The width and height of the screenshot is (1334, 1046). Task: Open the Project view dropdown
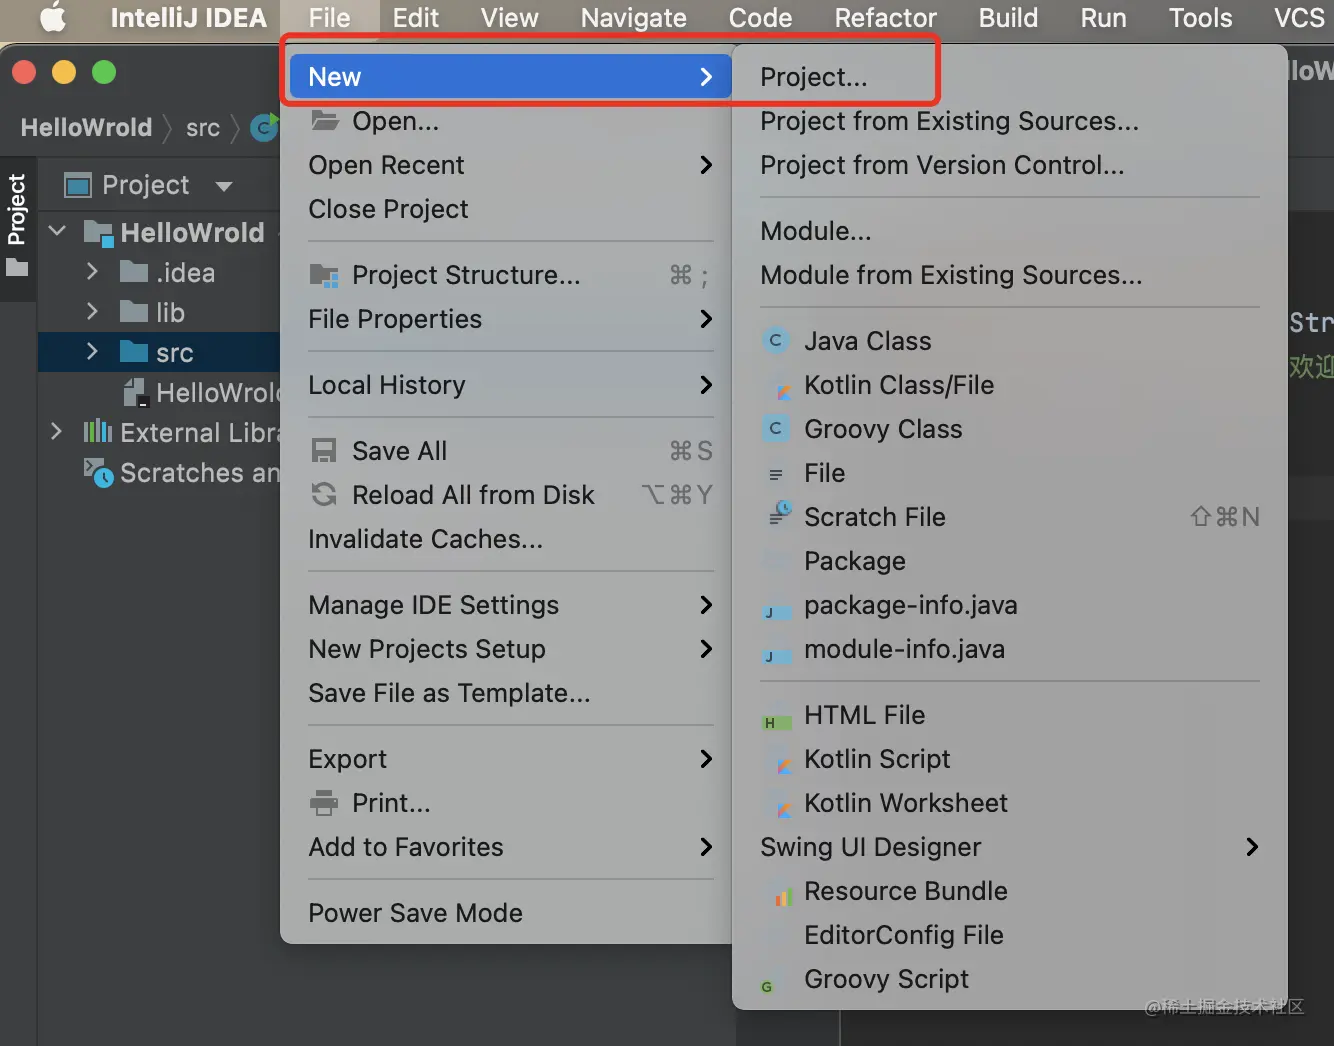tap(224, 186)
